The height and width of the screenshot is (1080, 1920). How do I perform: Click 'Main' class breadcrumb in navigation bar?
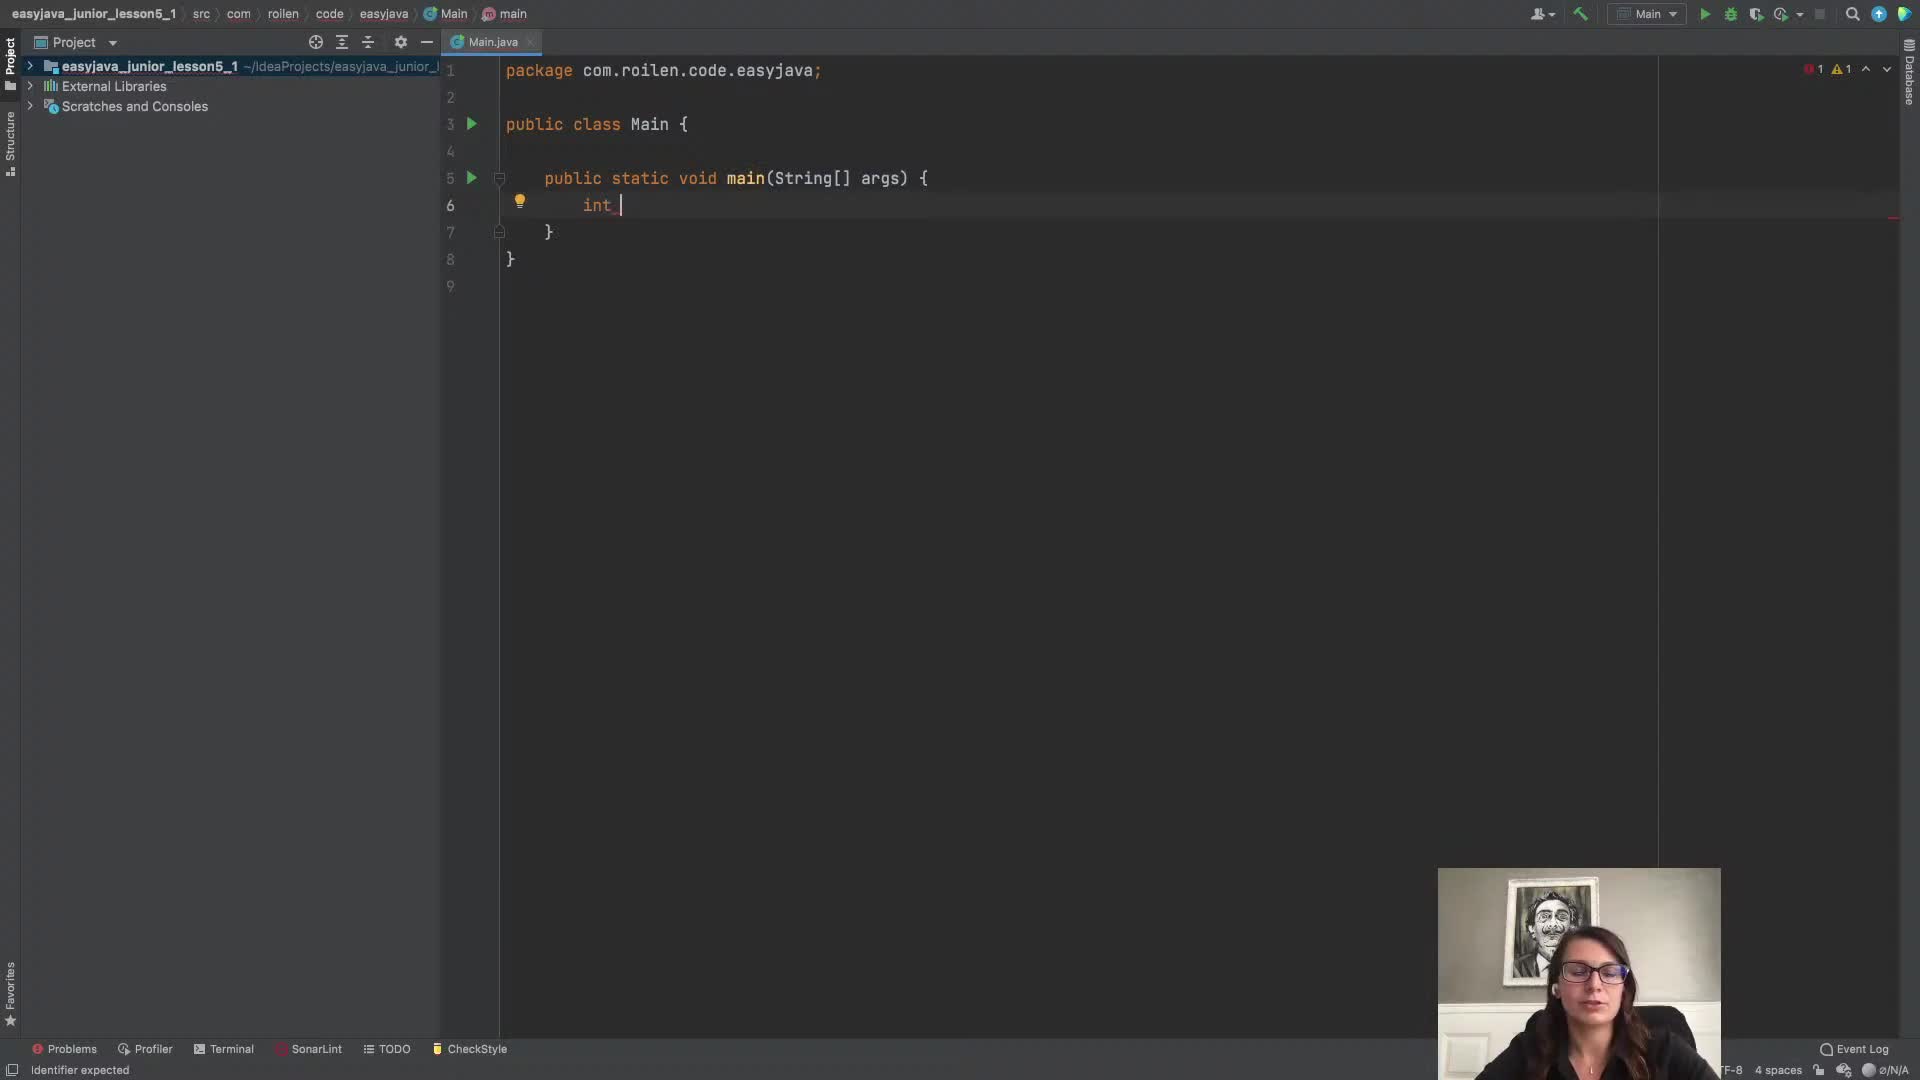coord(446,14)
